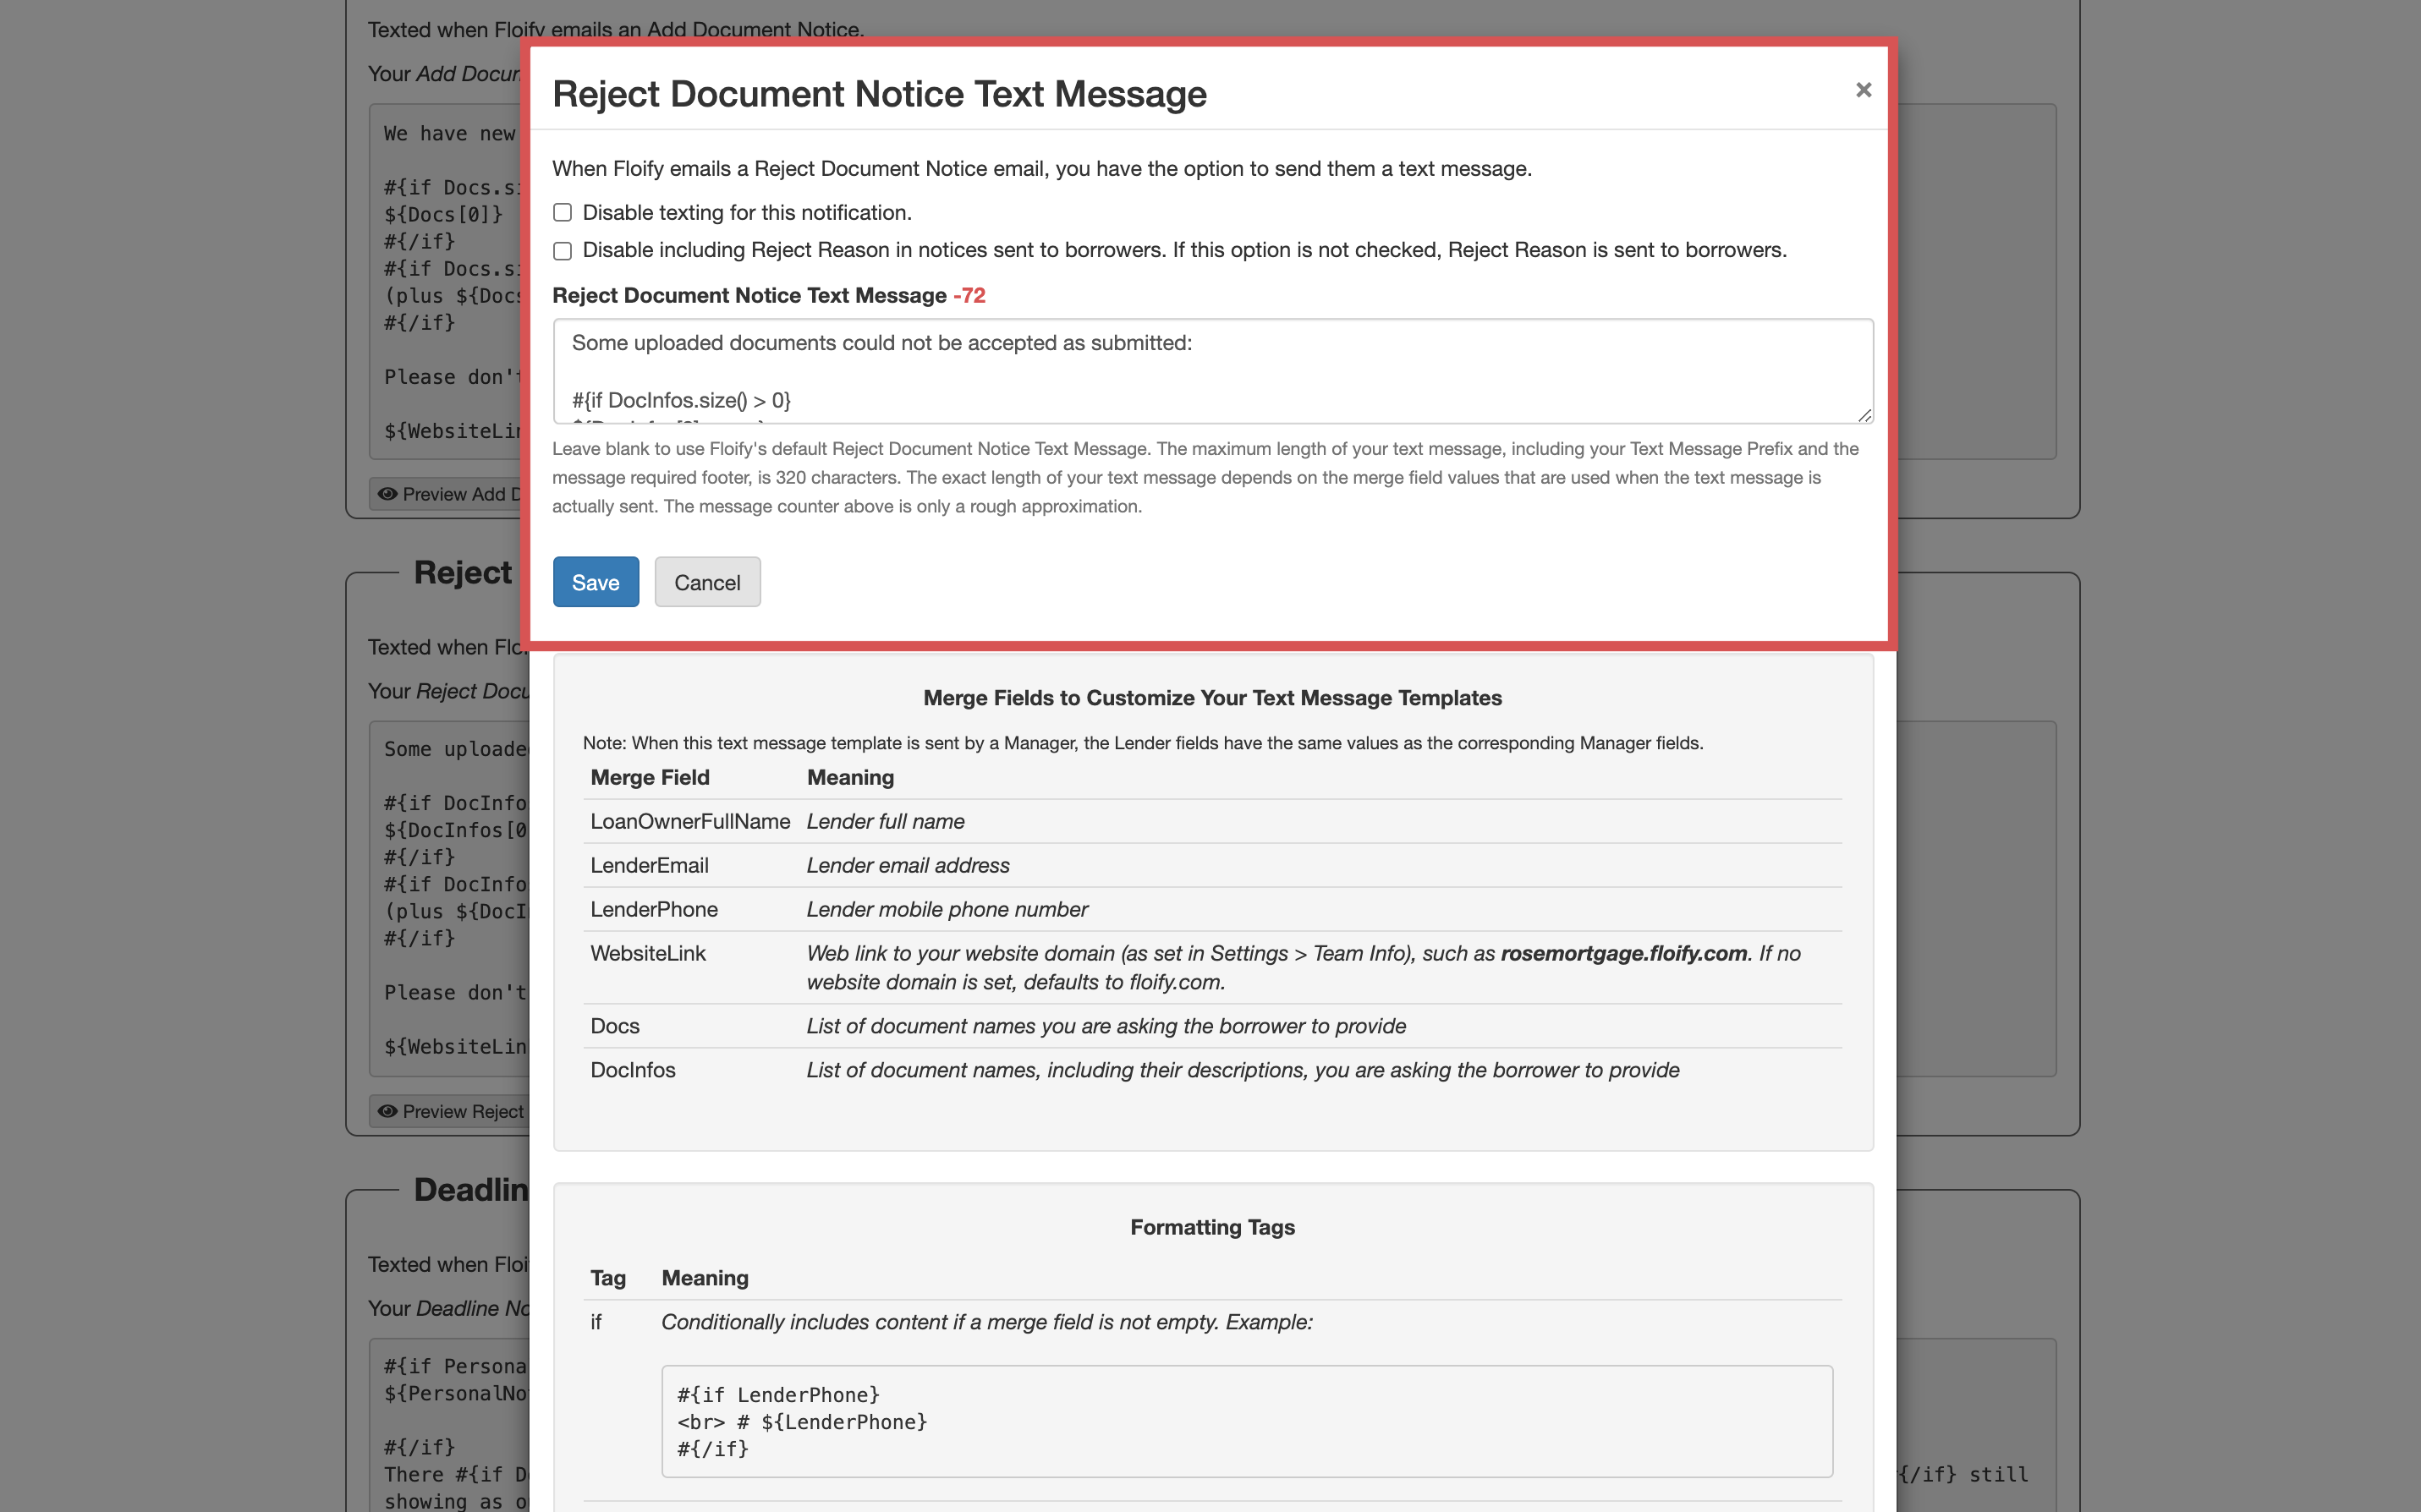This screenshot has height=1512, width=2421.
Task: Select the DocInfos merge field
Action: (633, 1070)
